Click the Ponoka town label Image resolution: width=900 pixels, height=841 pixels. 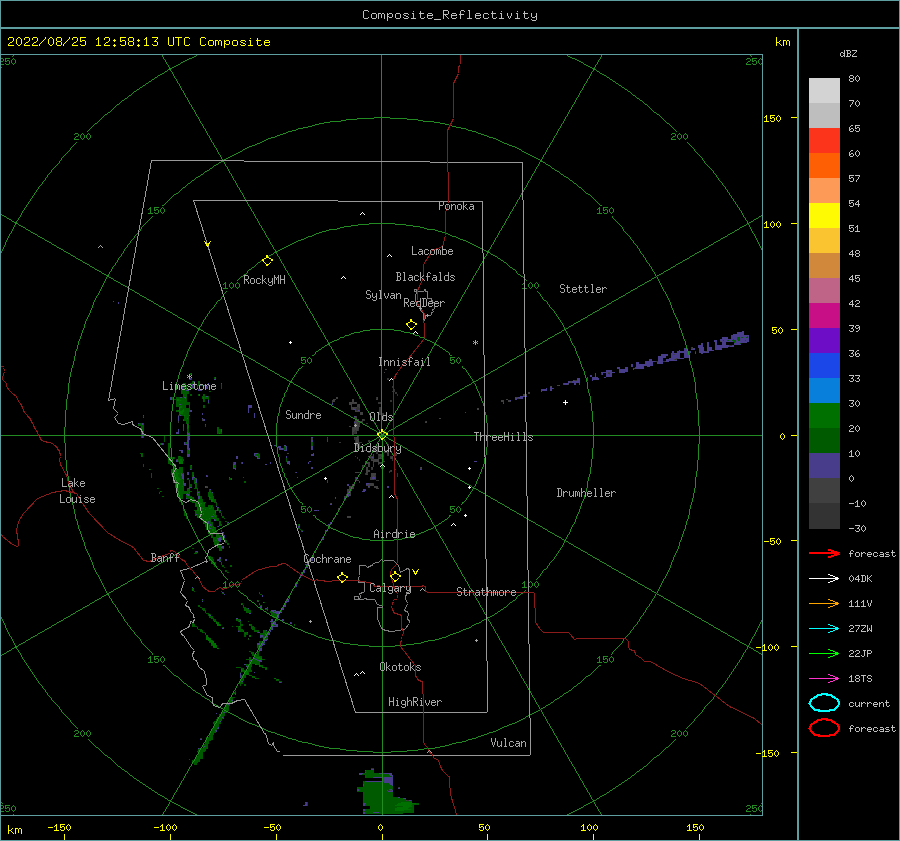tap(456, 206)
